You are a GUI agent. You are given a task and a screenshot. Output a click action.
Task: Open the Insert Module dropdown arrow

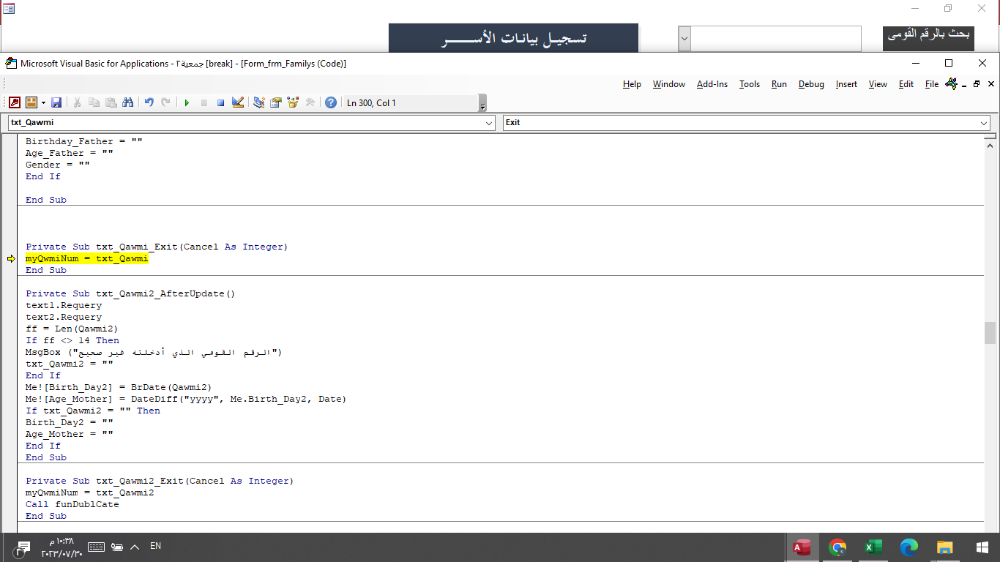pos(43,103)
